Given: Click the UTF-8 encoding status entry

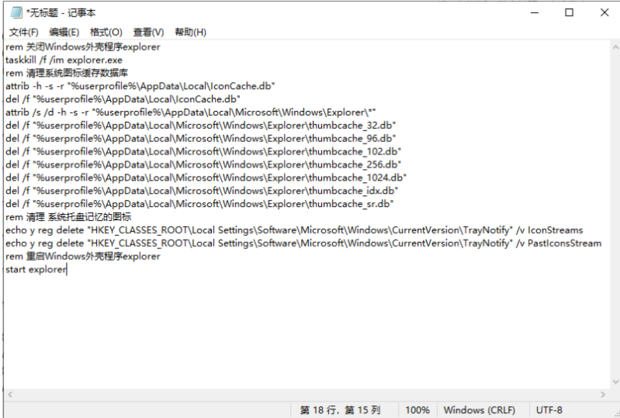Looking at the screenshot, I should point(549,410).
